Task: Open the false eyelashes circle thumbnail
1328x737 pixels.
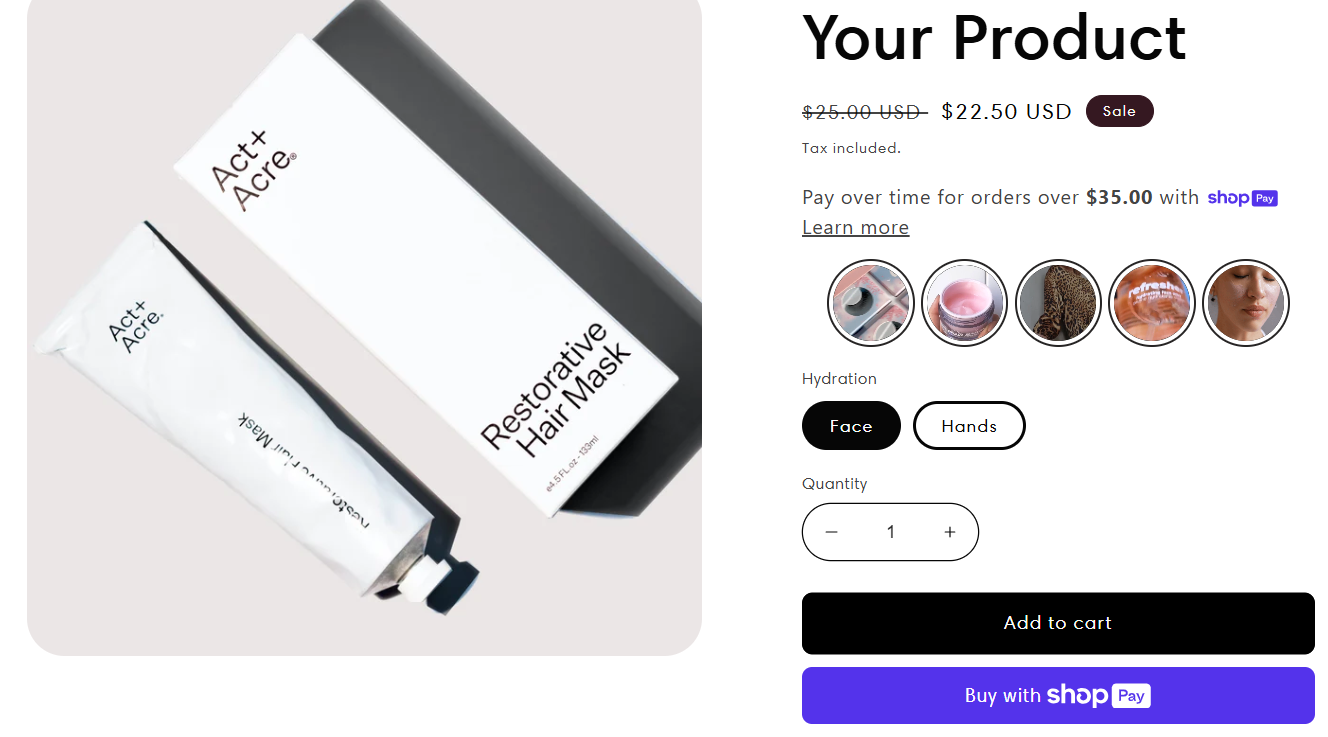Action: [871, 302]
